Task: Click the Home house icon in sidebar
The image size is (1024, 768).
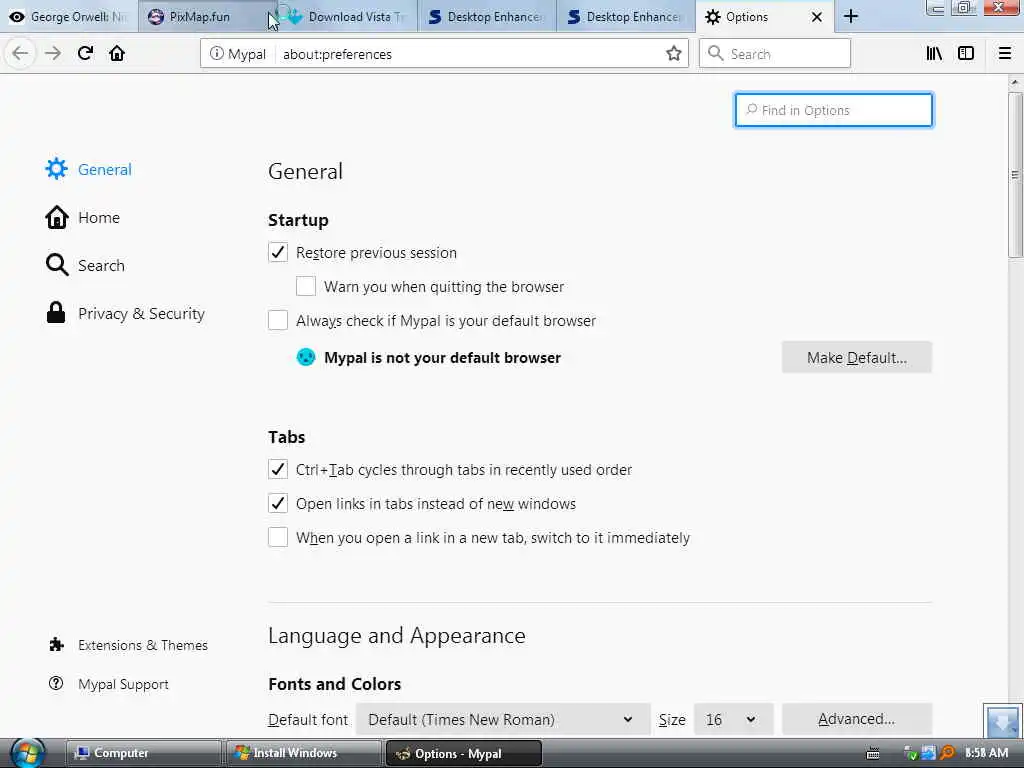Action: 57,217
